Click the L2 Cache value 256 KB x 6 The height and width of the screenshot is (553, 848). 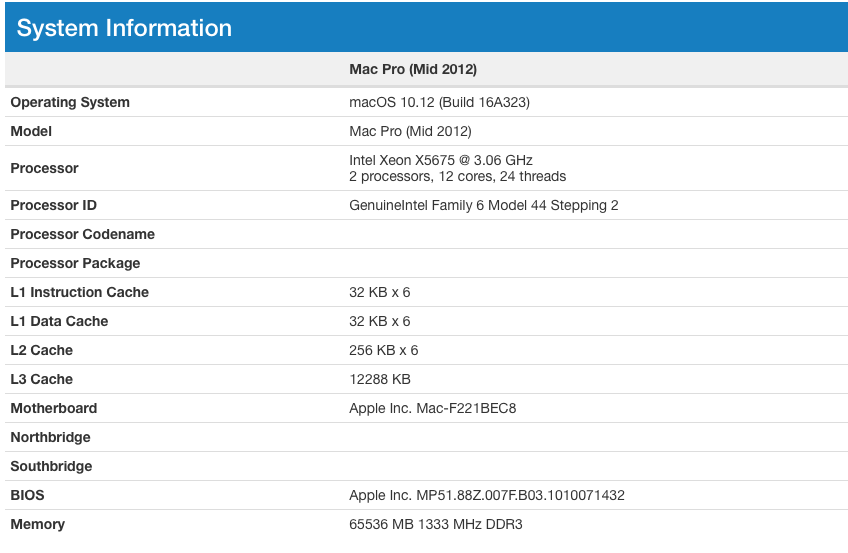click(x=383, y=350)
